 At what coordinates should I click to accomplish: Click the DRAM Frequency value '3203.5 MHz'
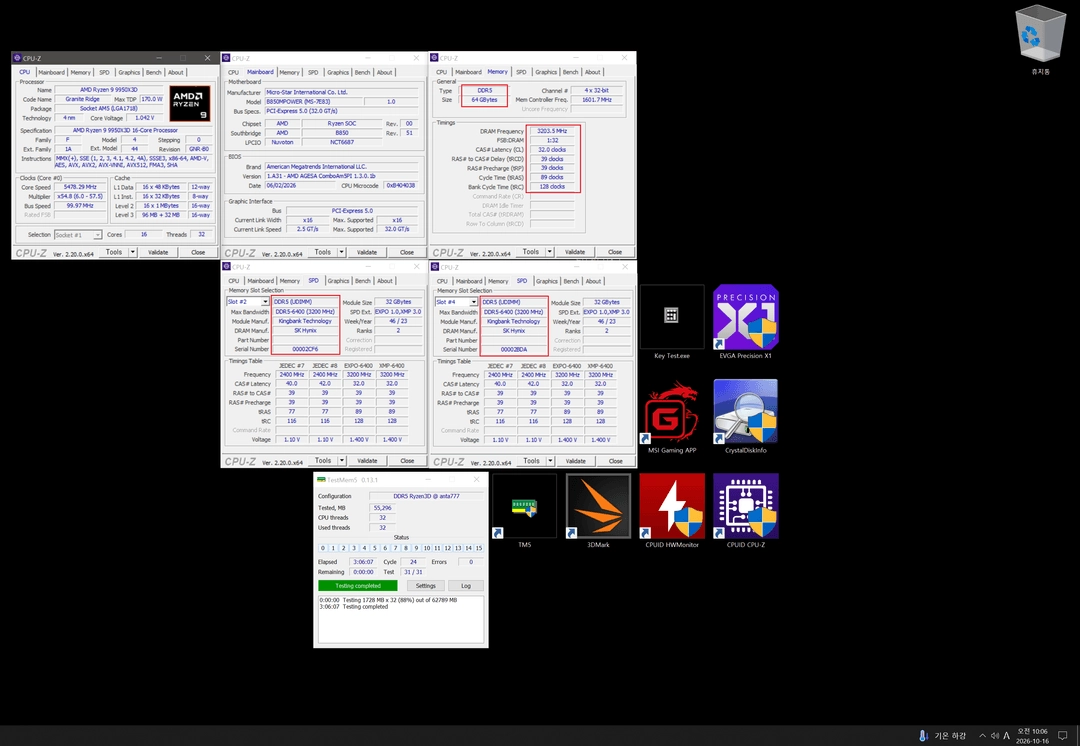(552, 131)
